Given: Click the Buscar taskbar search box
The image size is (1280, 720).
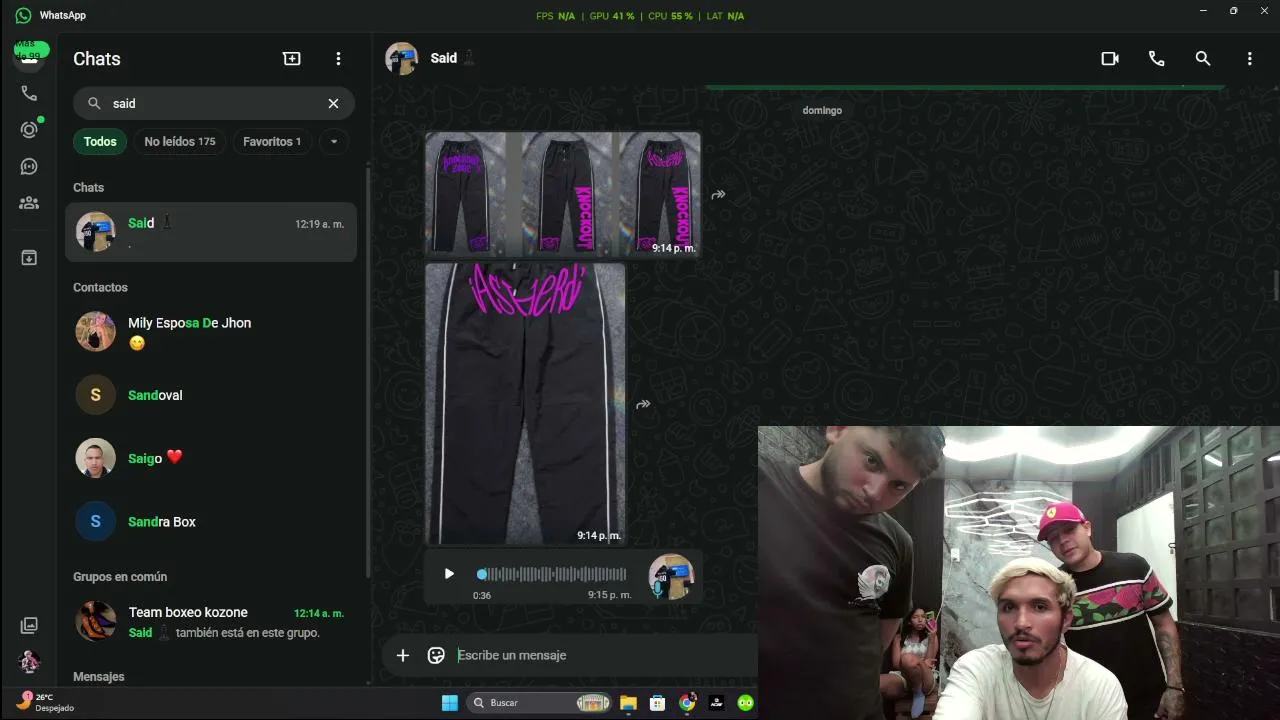Looking at the screenshot, I should pyautogui.click(x=540, y=703).
